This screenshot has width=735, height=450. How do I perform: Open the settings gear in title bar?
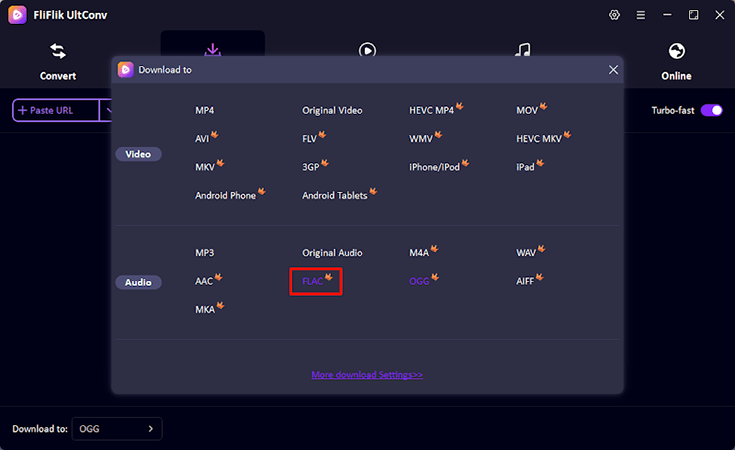coord(614,15)
